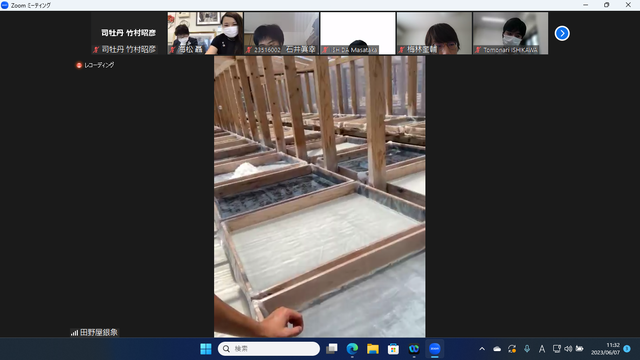Click the muted microphone icon on Tomonari ISHIKAWA tile
This screenshot has width=640, height=360.
tap(478, 50)
